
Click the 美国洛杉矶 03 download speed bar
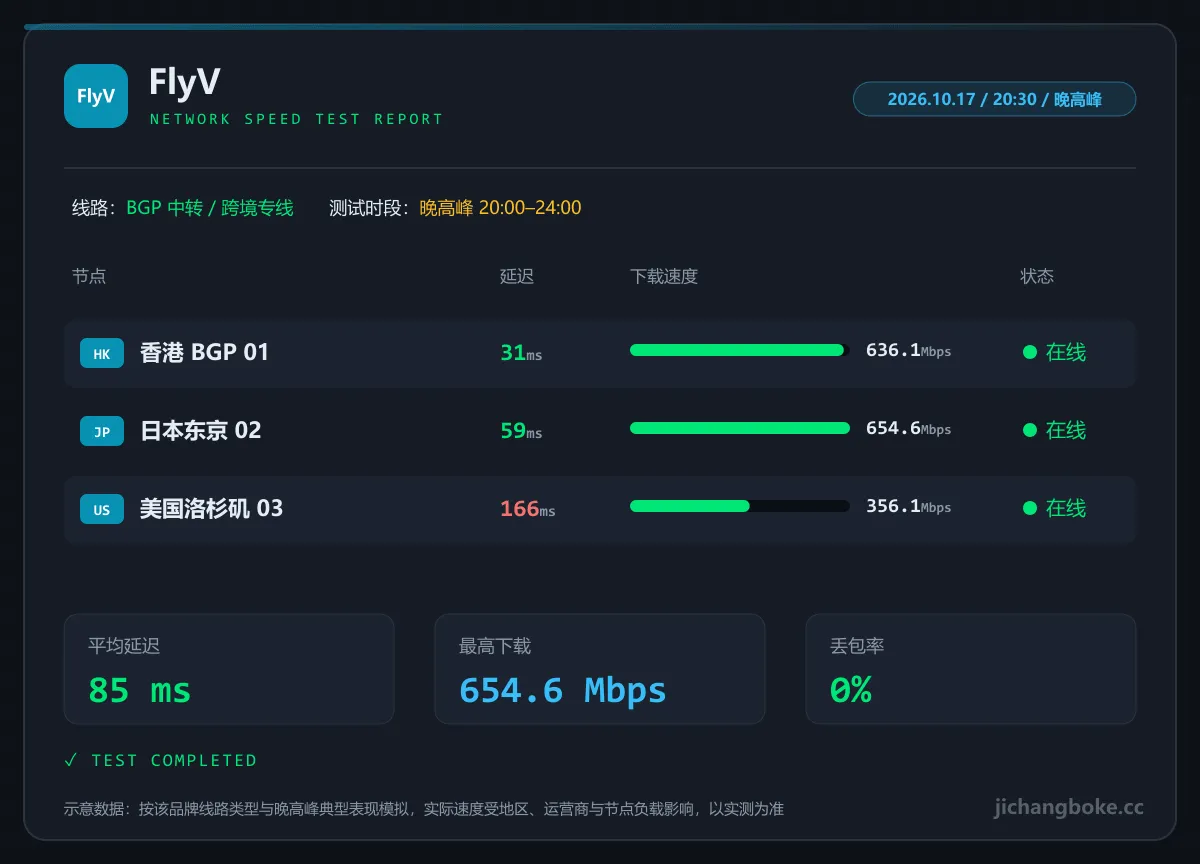740,506
